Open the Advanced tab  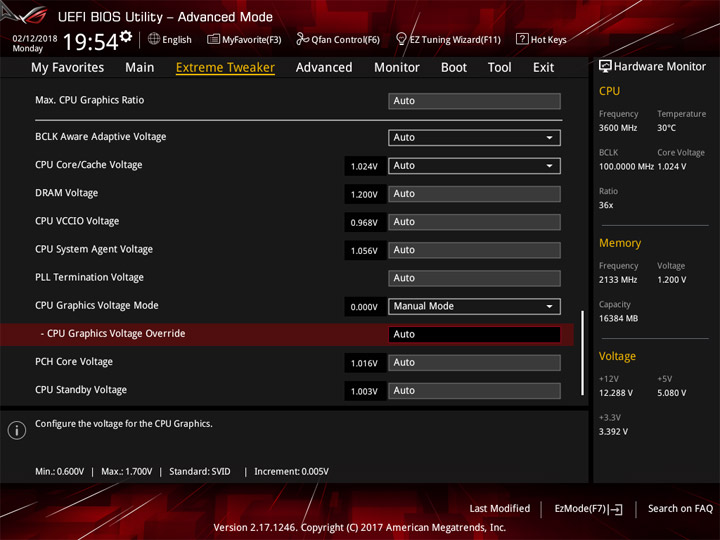pos(324,68)
